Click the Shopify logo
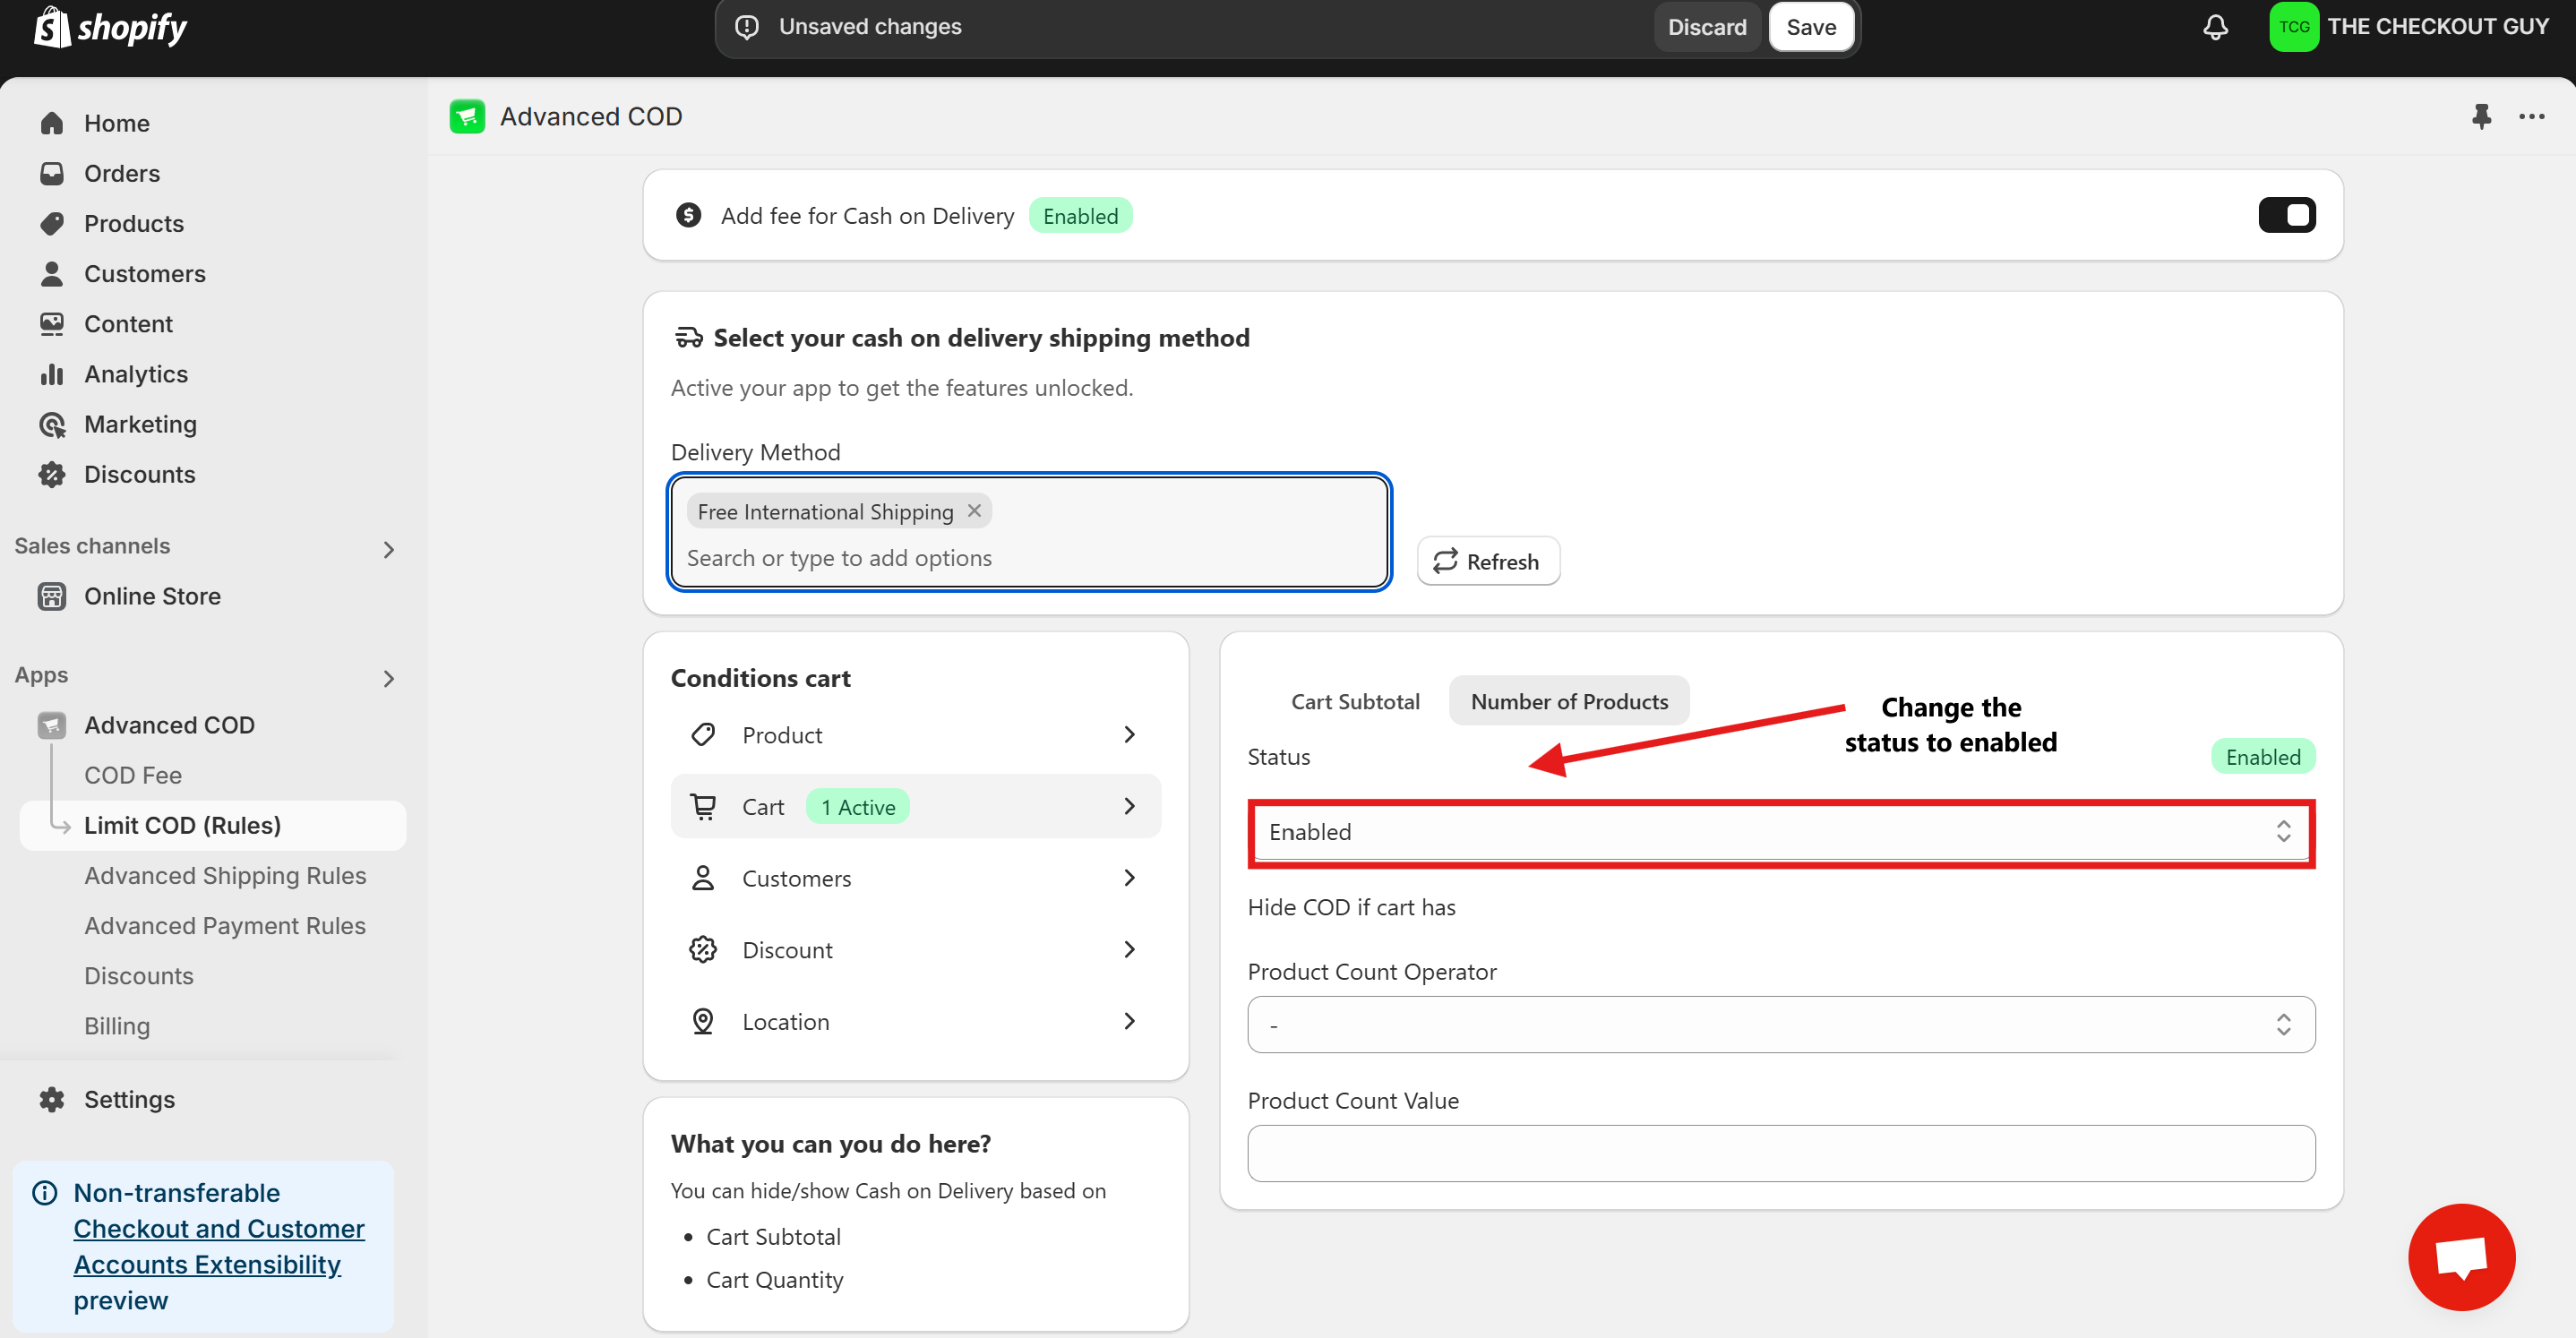This screenshot has height=1338, width=2576. [x=110, y=27]
